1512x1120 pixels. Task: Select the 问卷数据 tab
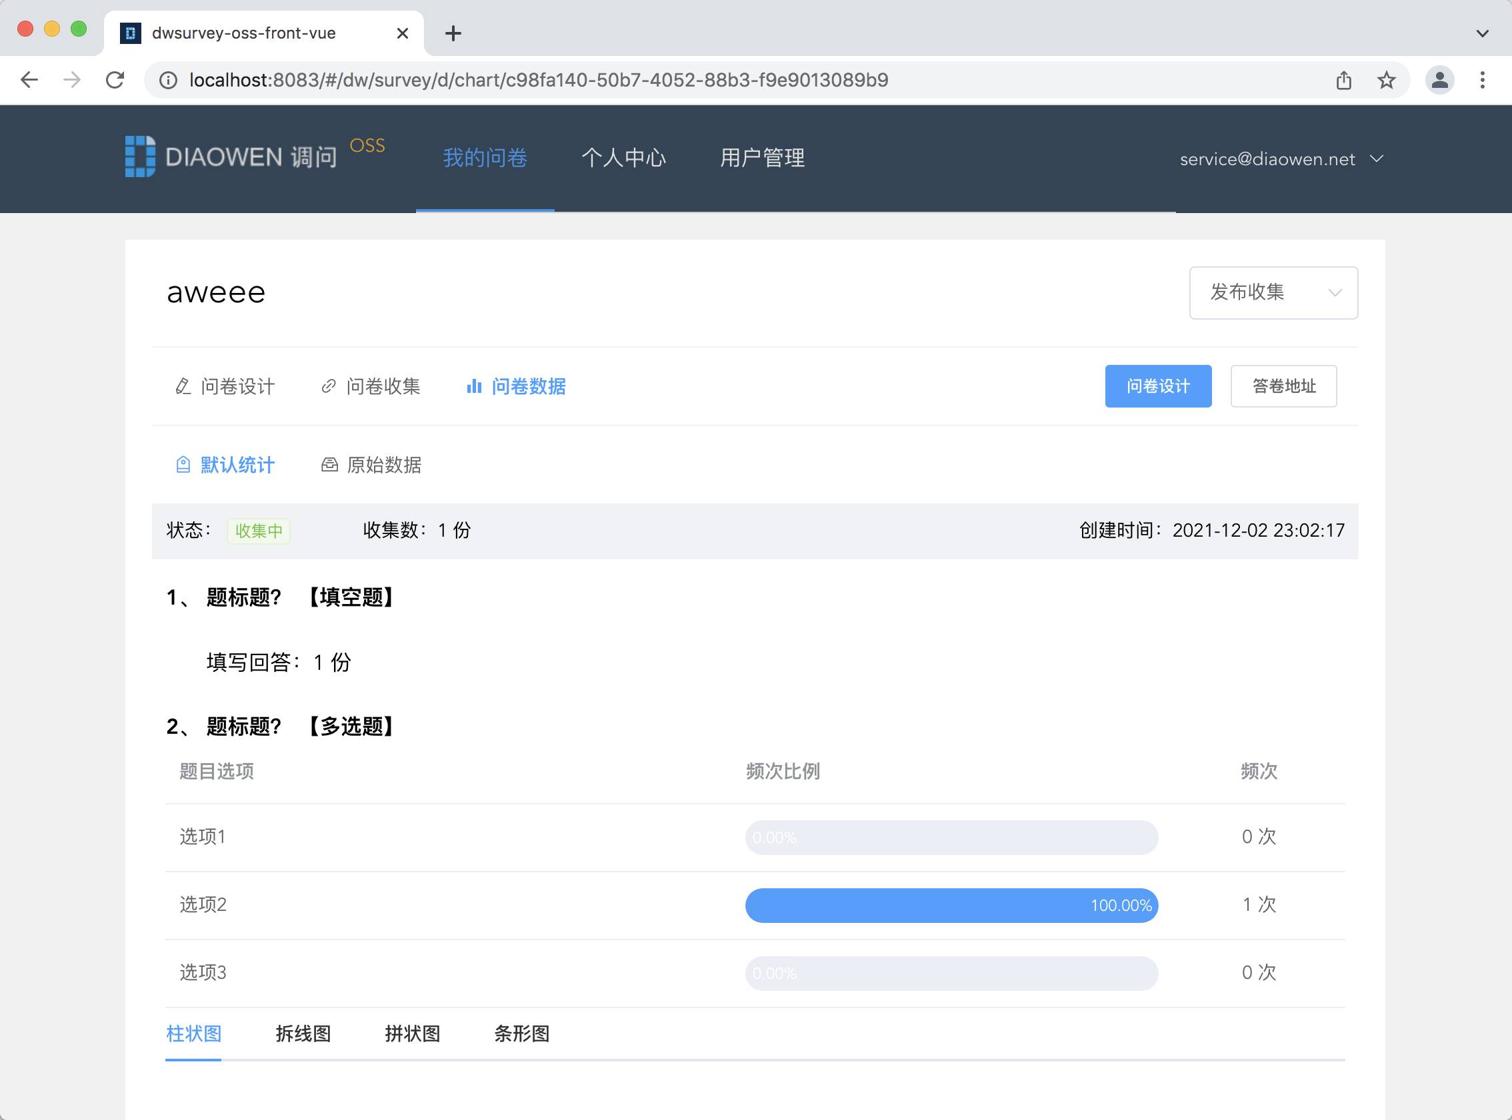point(516,386)
